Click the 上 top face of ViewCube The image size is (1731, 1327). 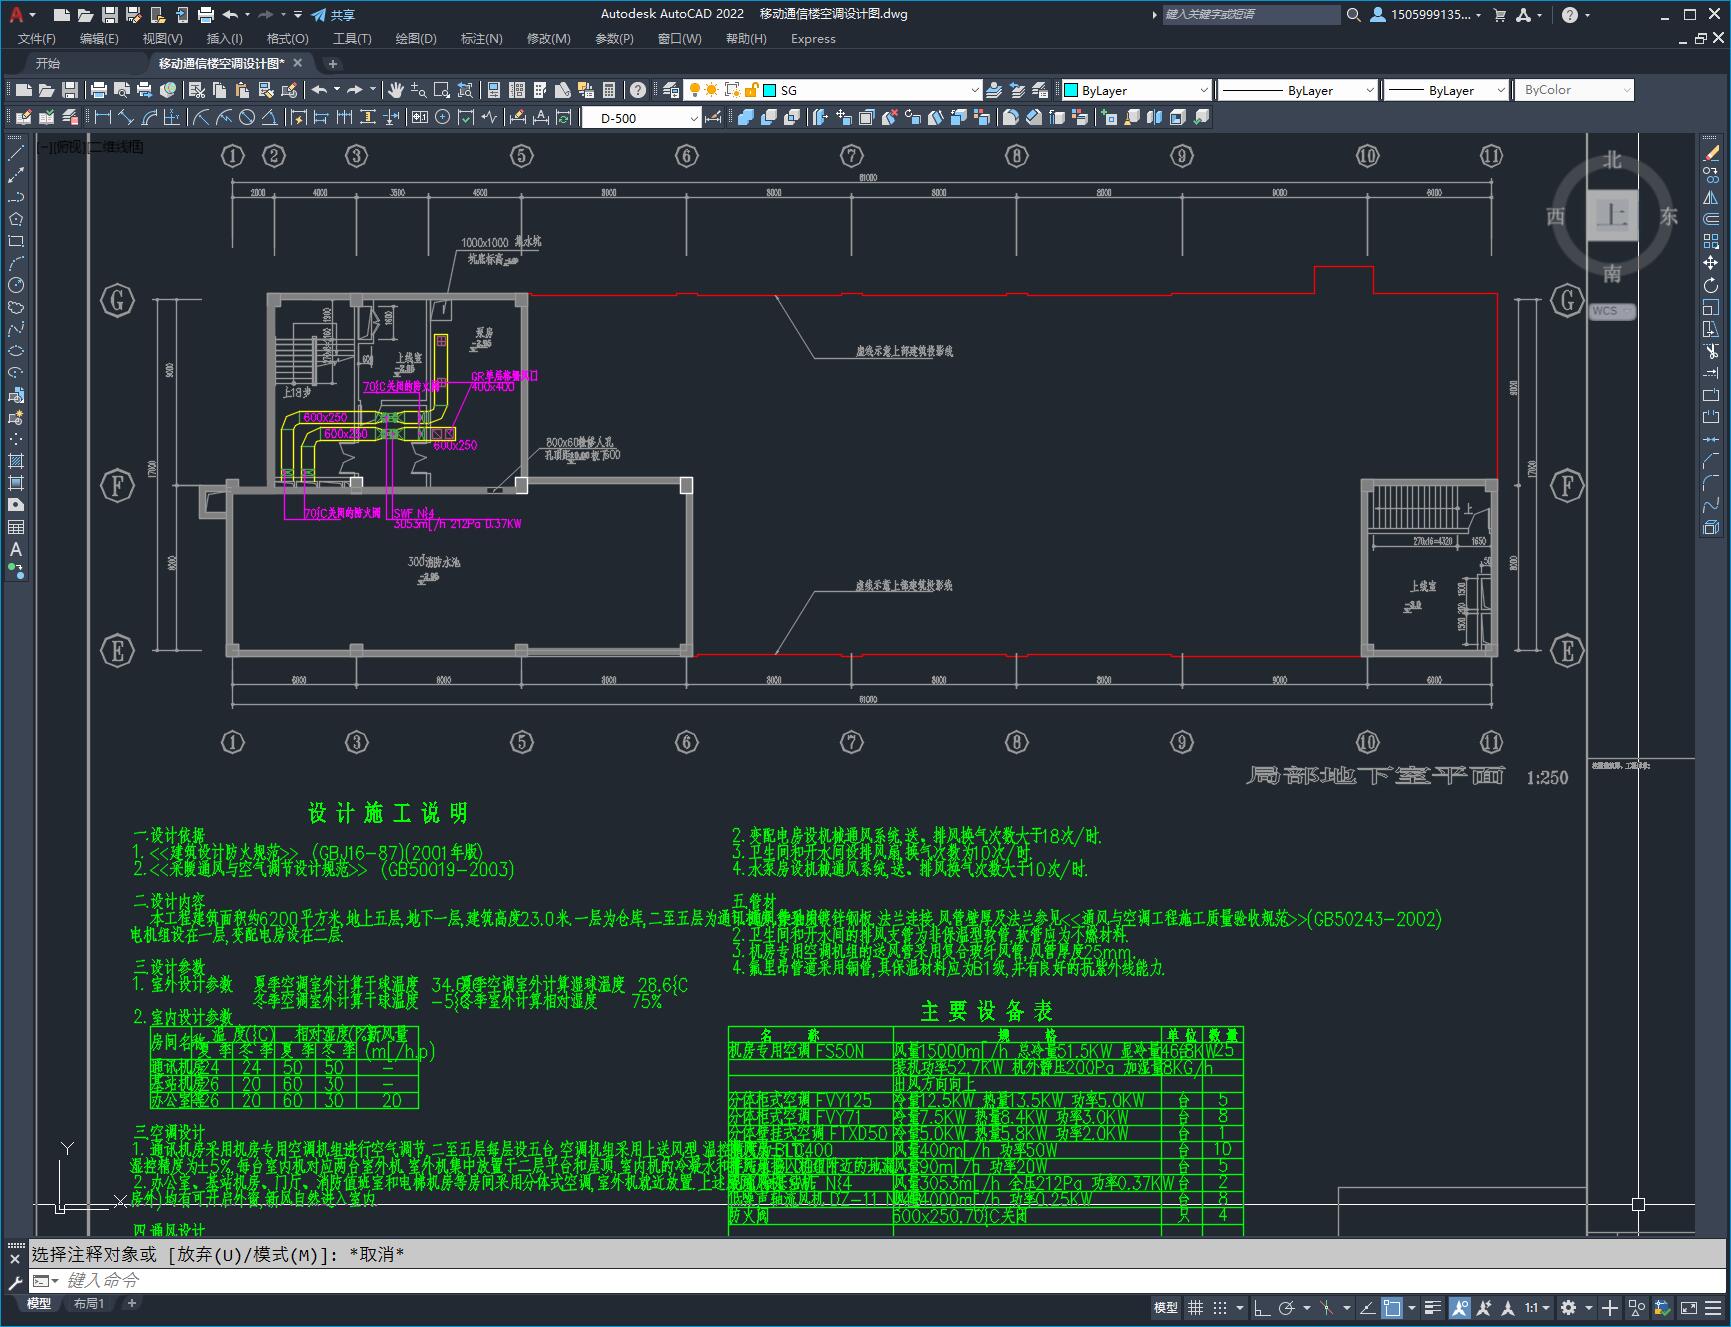[1612, 215]
